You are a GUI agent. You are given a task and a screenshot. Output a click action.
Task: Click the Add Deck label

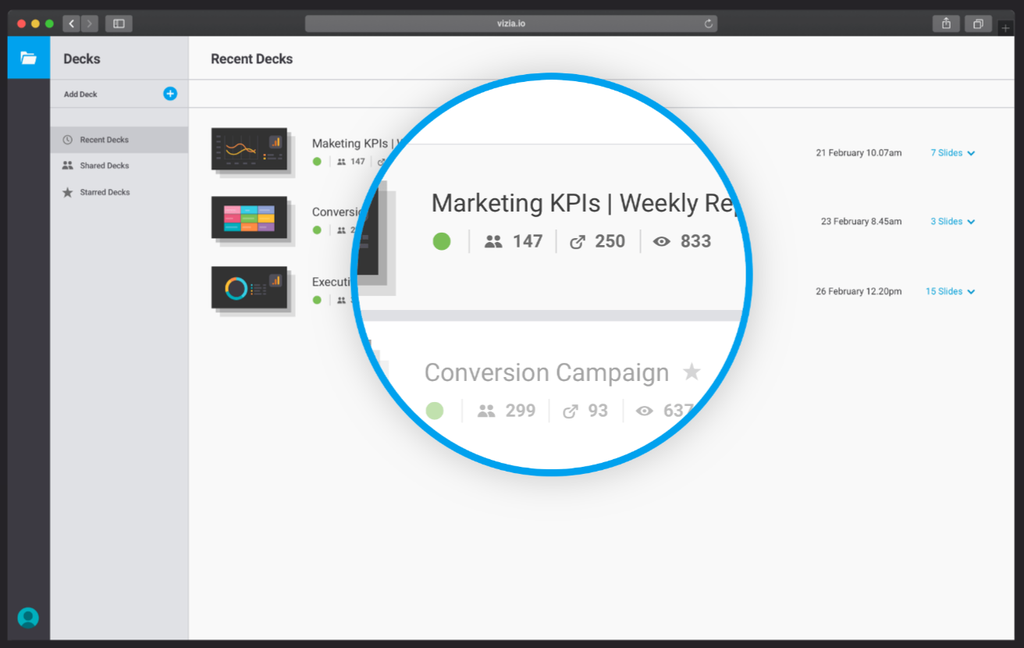click(x=81, y=94)
